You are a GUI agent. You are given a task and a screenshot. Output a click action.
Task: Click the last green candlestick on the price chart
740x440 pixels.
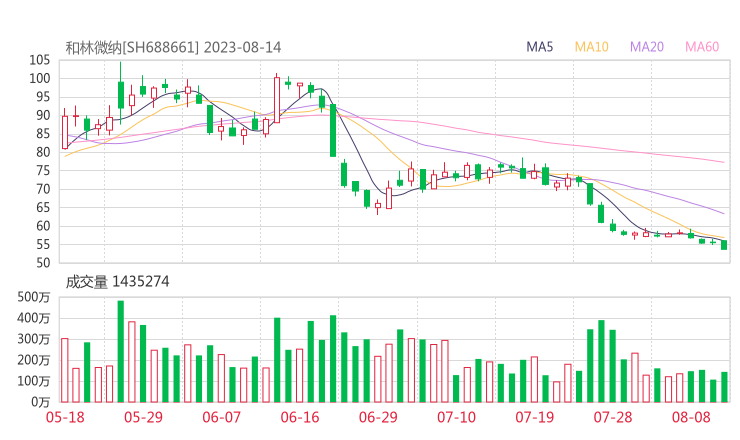click(724, 245)
